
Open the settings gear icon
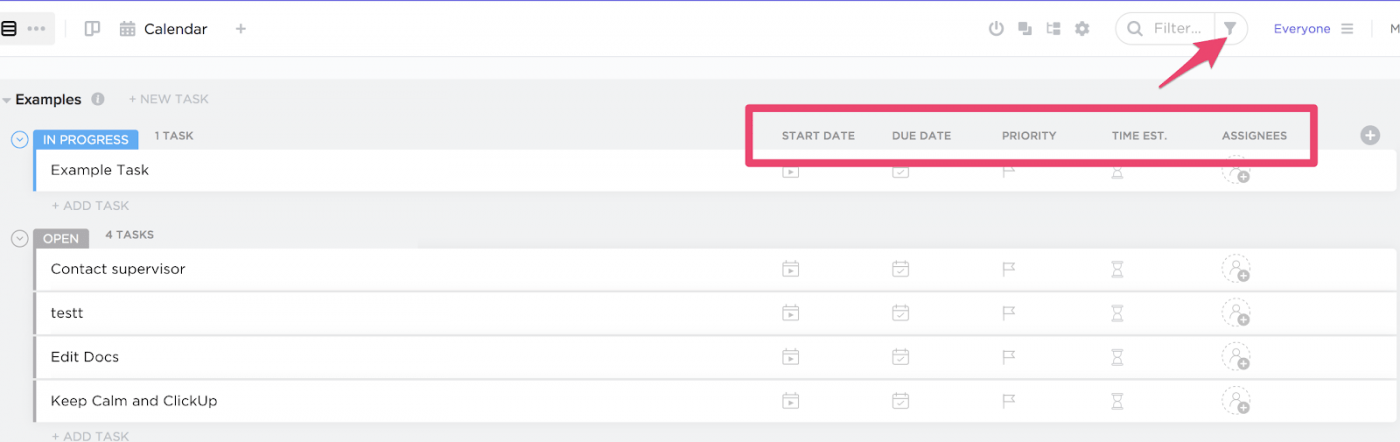[x=1082, y=29]
